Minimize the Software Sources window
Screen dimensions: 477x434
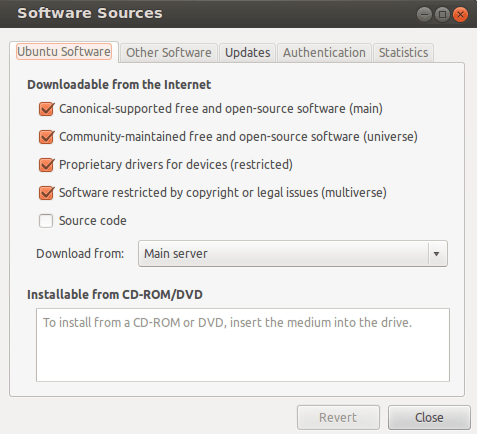pyautogui.click(x=424, y=15)
